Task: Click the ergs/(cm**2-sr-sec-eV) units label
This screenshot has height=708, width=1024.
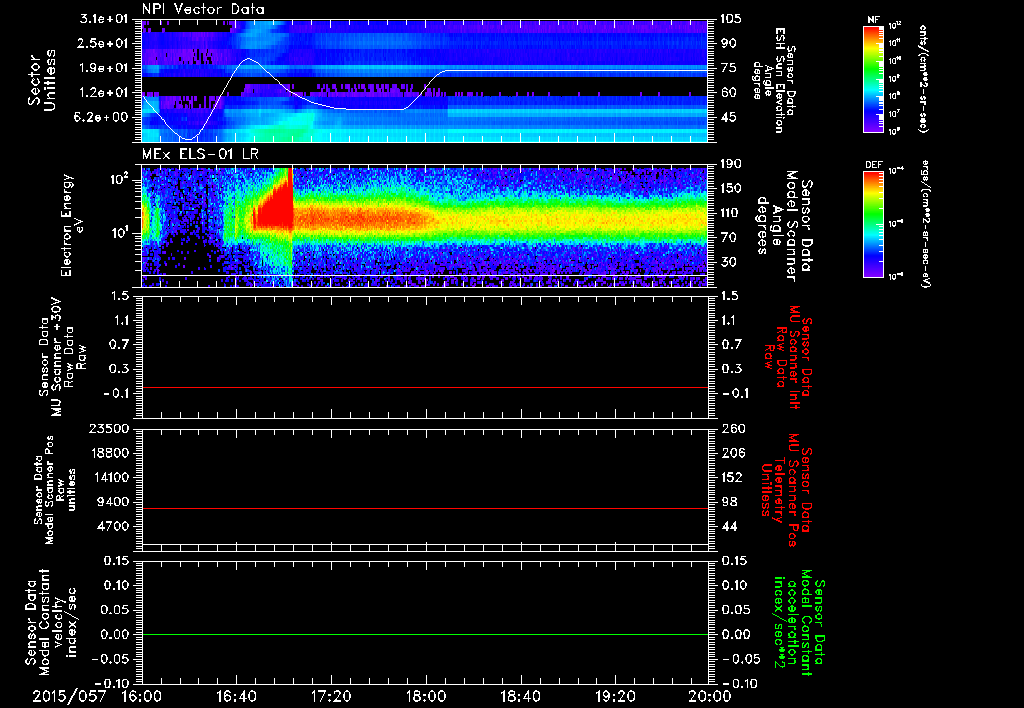Action: (x=925, y=224)
